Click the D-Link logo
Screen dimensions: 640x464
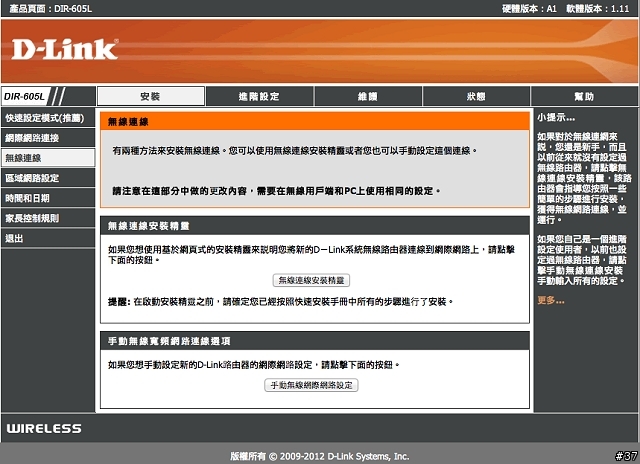click(x=64, y=49)
